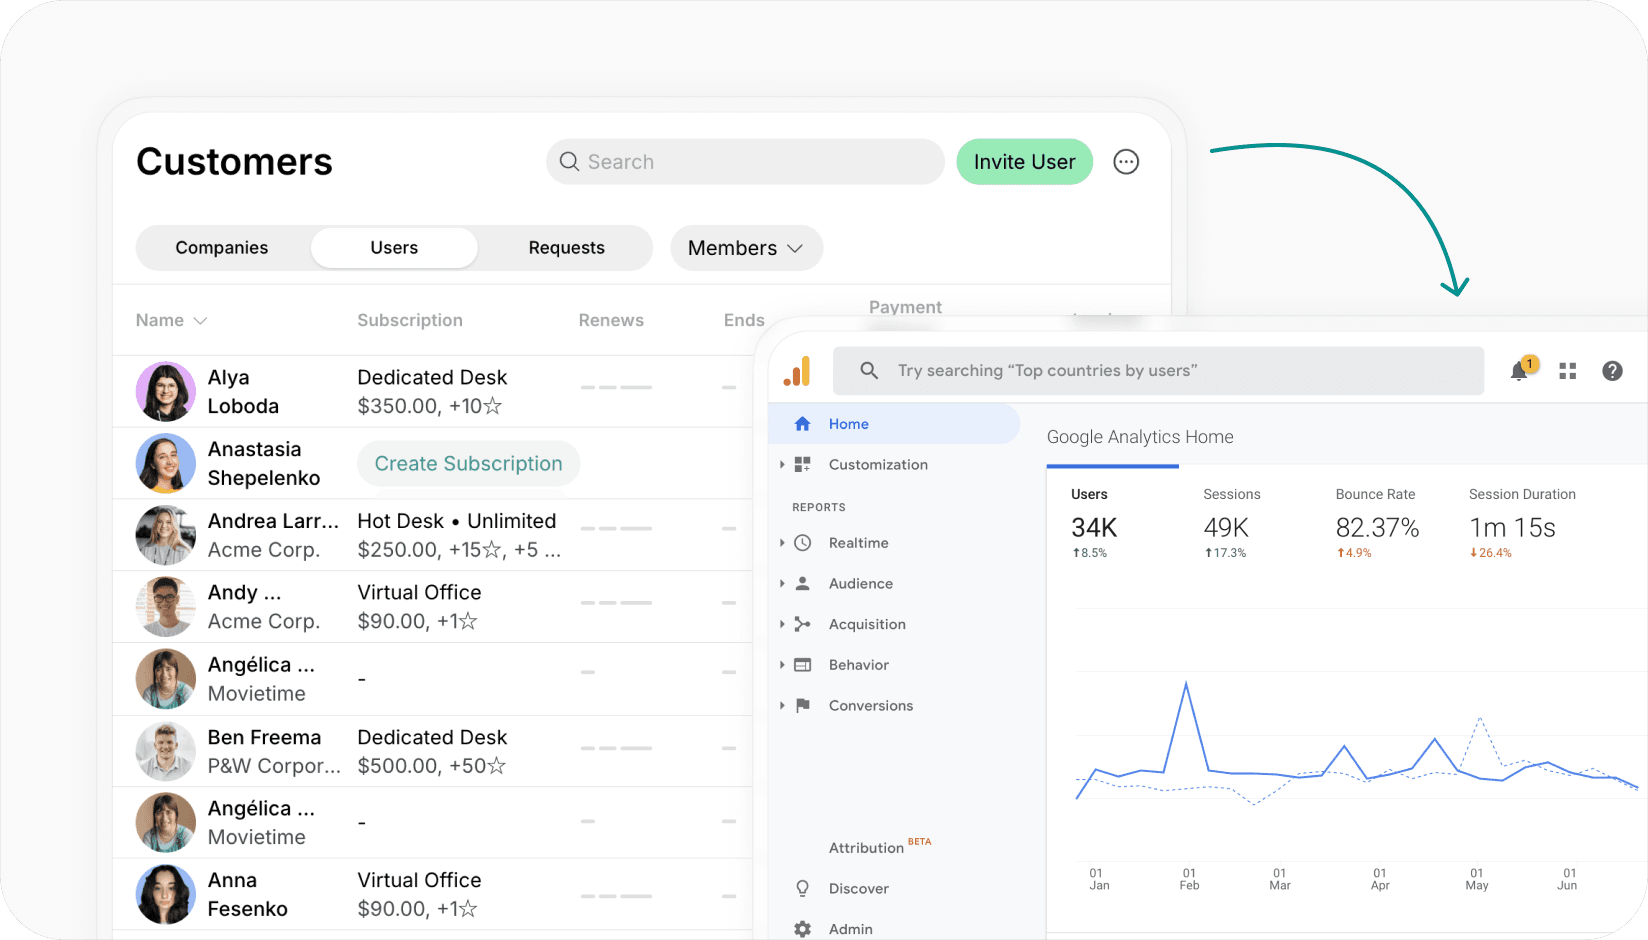Click Alya Loboda's name
The image size is (1648, 940).
pos(243,392)
